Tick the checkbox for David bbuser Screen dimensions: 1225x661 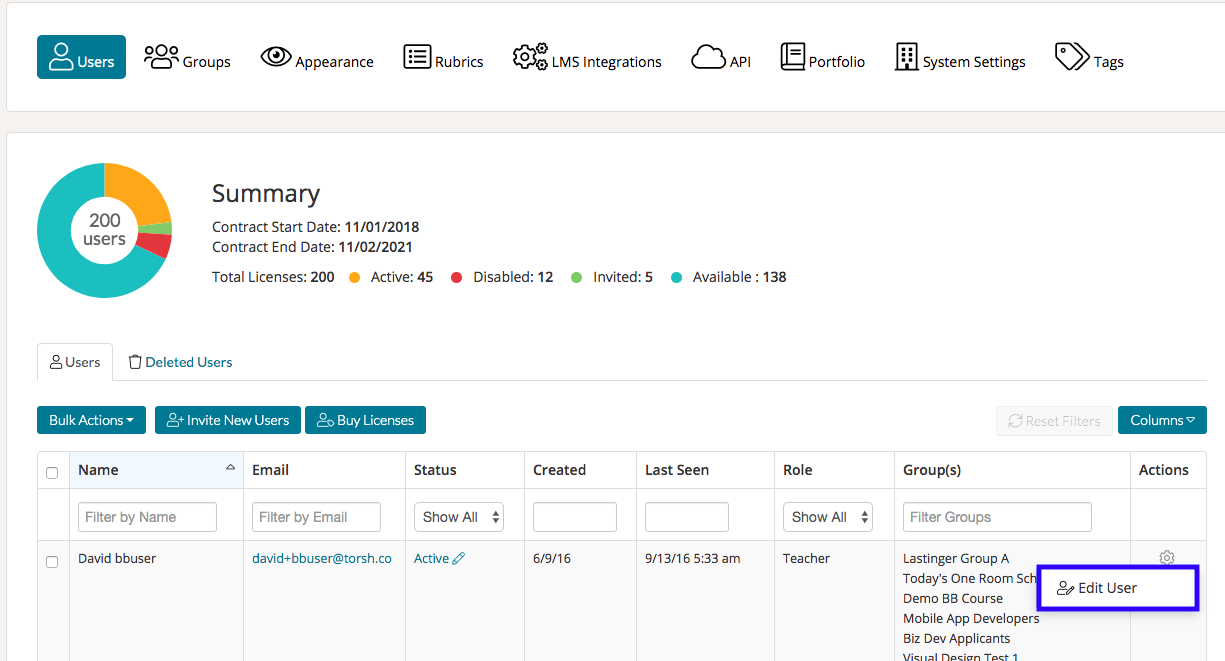point(52,562)
